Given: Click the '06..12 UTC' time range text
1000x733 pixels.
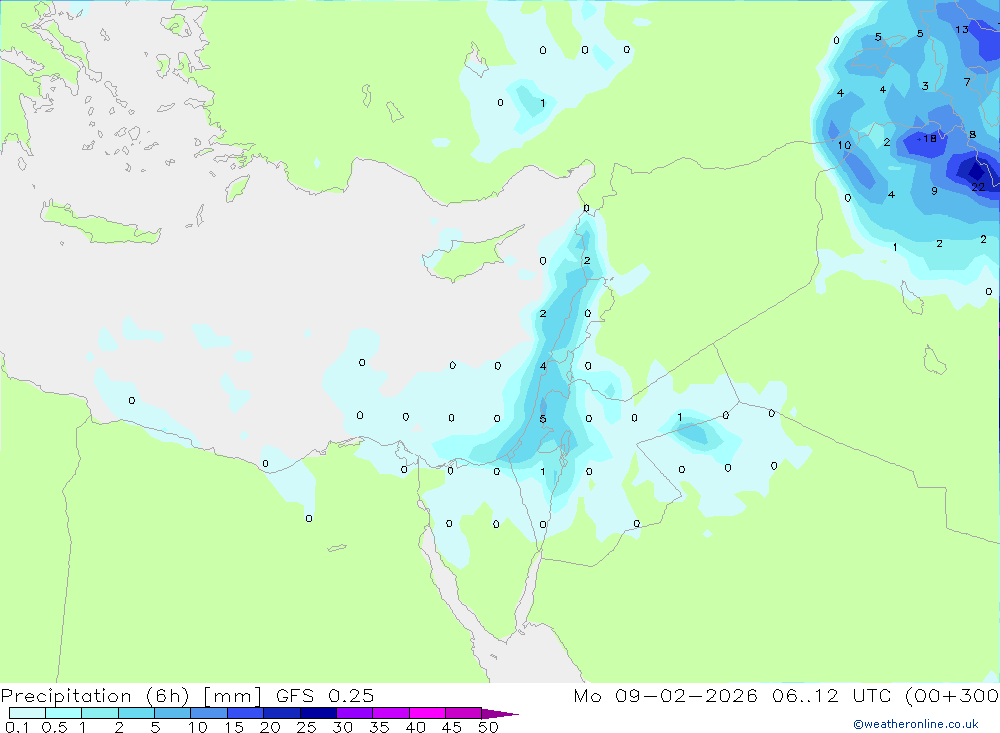Looking at the screenshot, I should click(x=833, y=696).
